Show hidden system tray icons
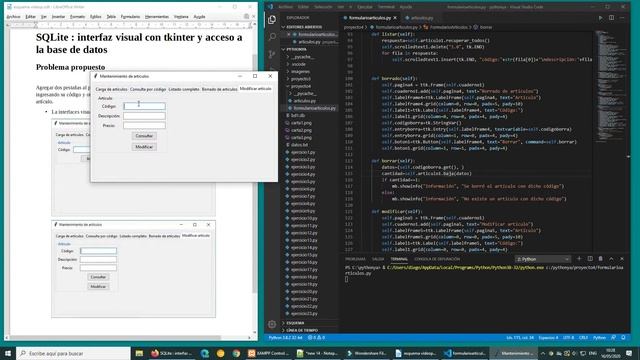The height and width of the screenshot is (360, 640). point(543,353)
